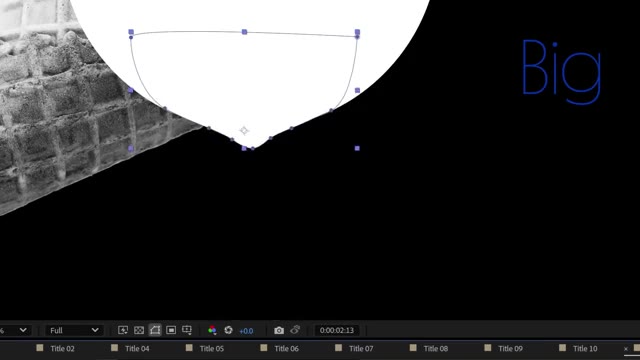Toggle mask and shape path visibility
This screenshot has width=640, height=360.
(x=155, y=330)
